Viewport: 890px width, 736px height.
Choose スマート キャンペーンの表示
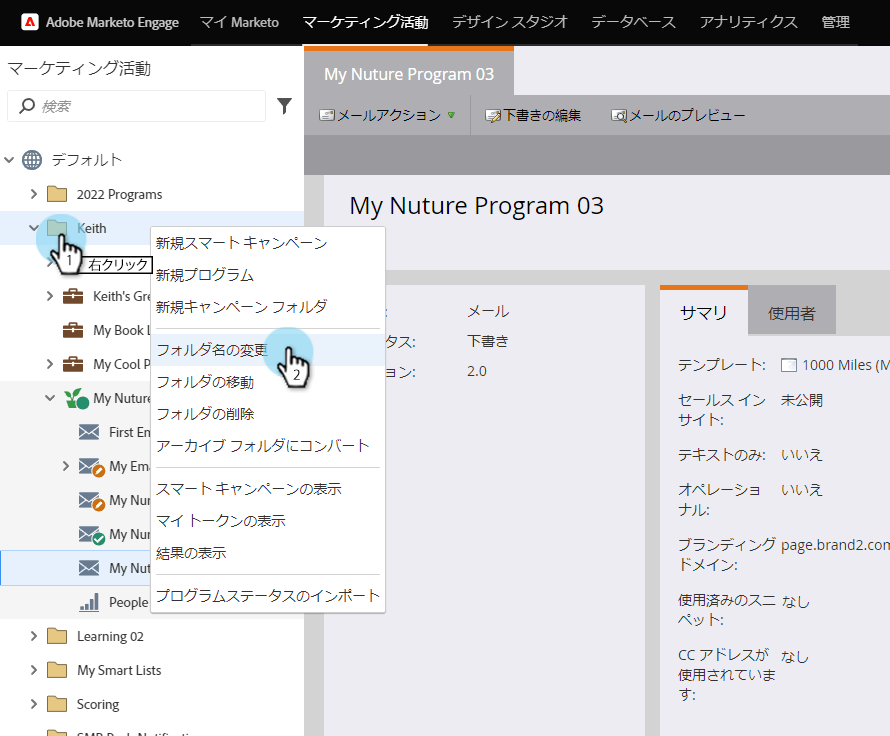[268, 489]
